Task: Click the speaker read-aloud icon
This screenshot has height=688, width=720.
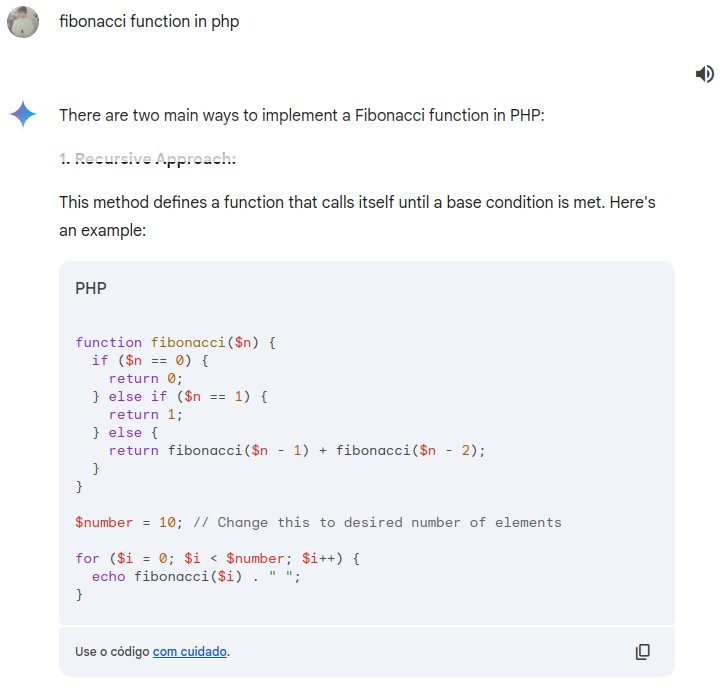Action: [704, 74]
